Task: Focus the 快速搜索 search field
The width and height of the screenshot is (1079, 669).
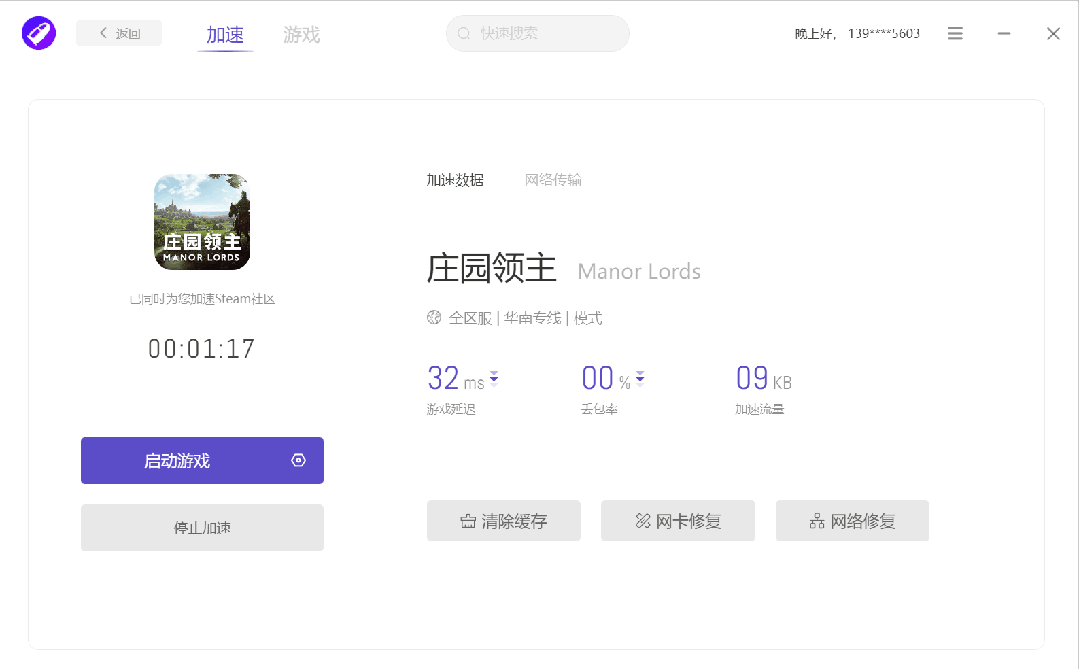Action: 545,34
